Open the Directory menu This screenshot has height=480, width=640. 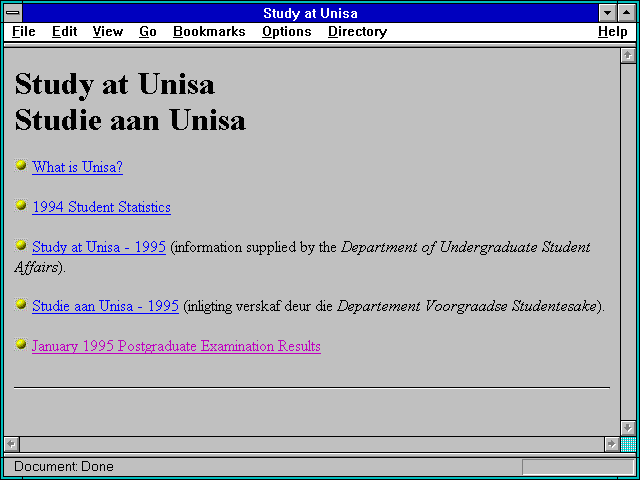point(358,31)
